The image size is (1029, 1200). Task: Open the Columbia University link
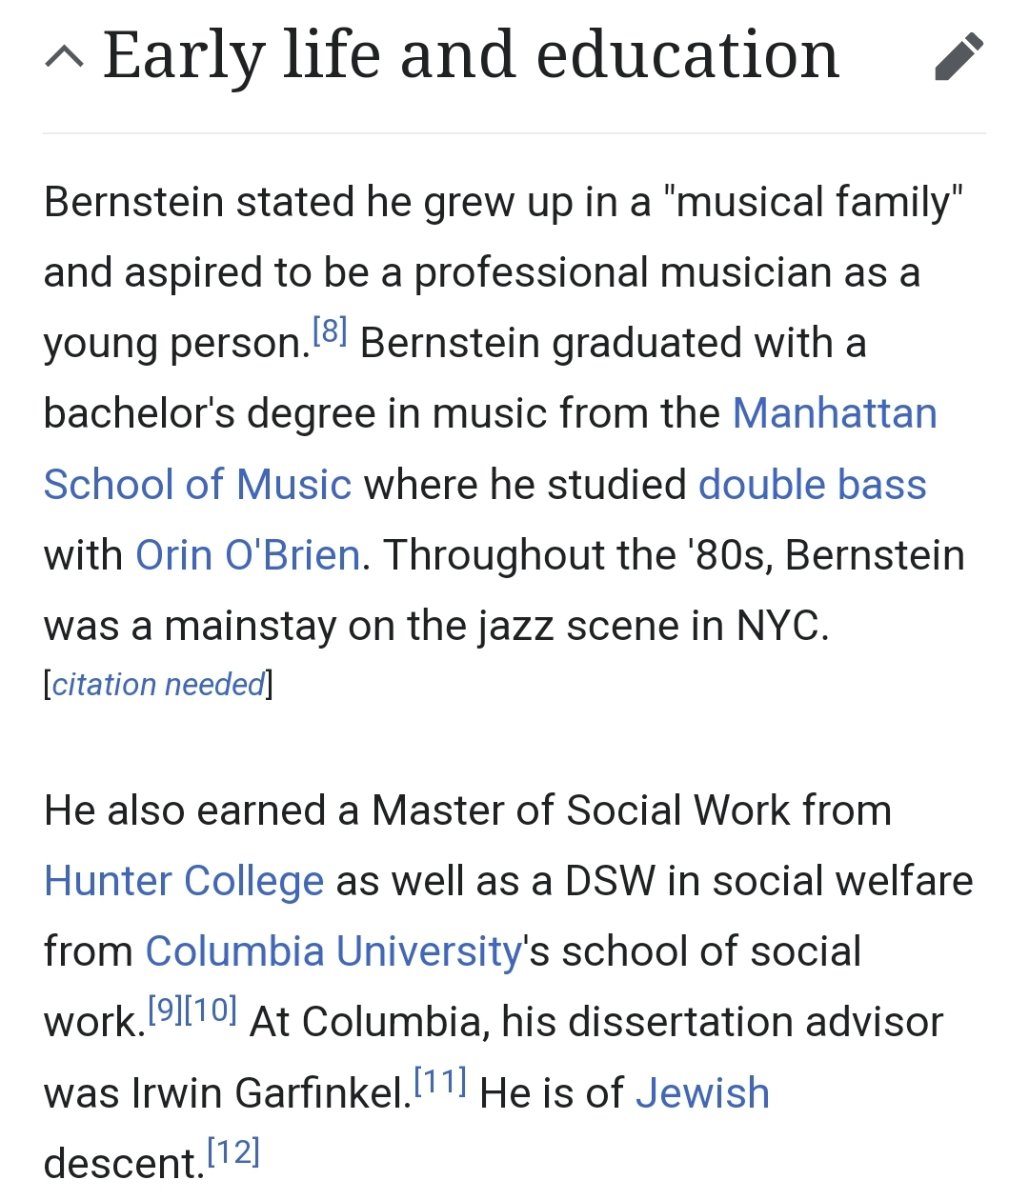[333, 951]
